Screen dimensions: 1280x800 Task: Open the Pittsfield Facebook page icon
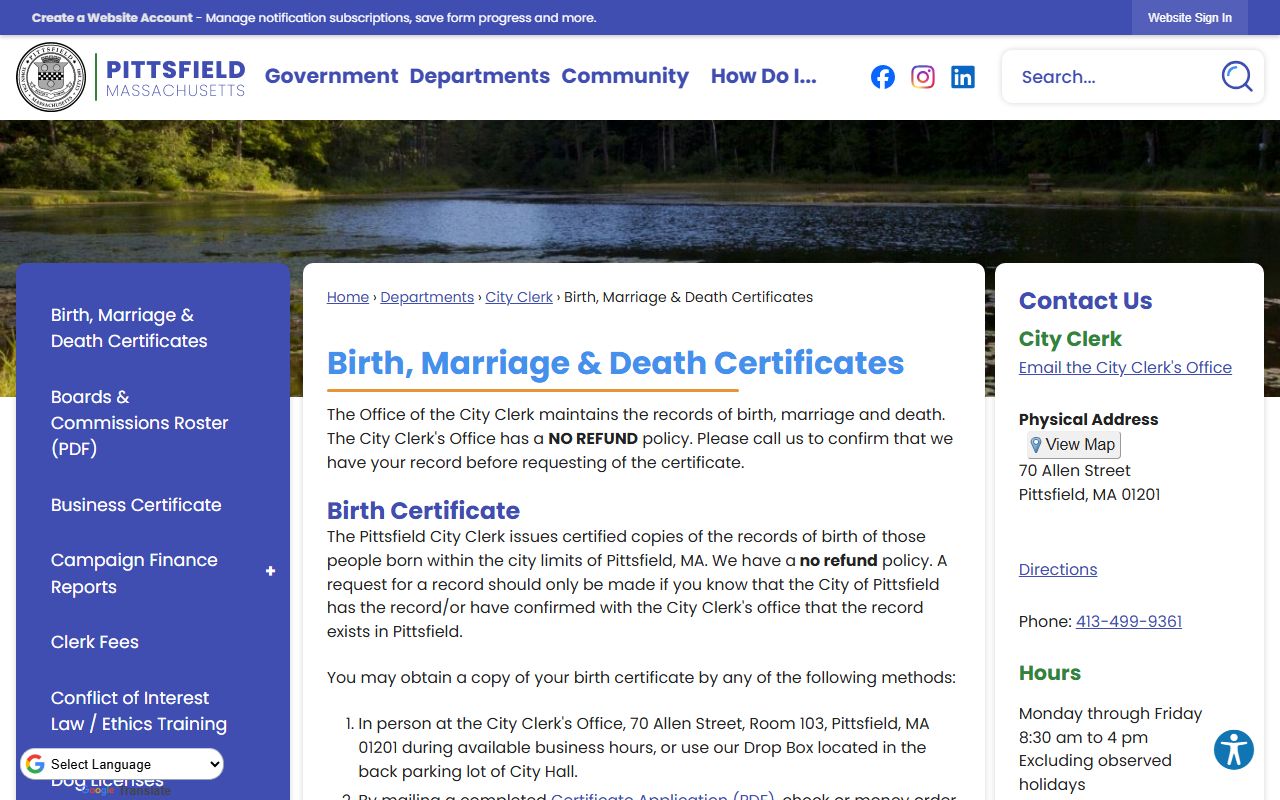(x=882, y=77)
